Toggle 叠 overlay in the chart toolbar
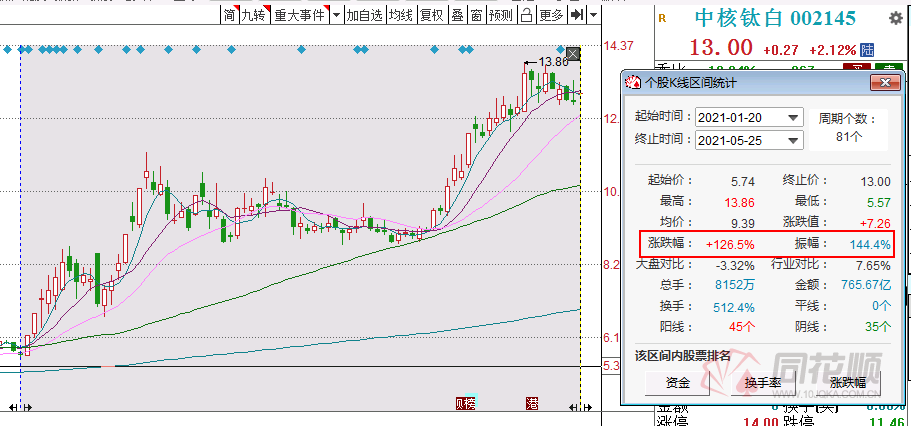The image size is (911, 426). click(x=457, y=15)
